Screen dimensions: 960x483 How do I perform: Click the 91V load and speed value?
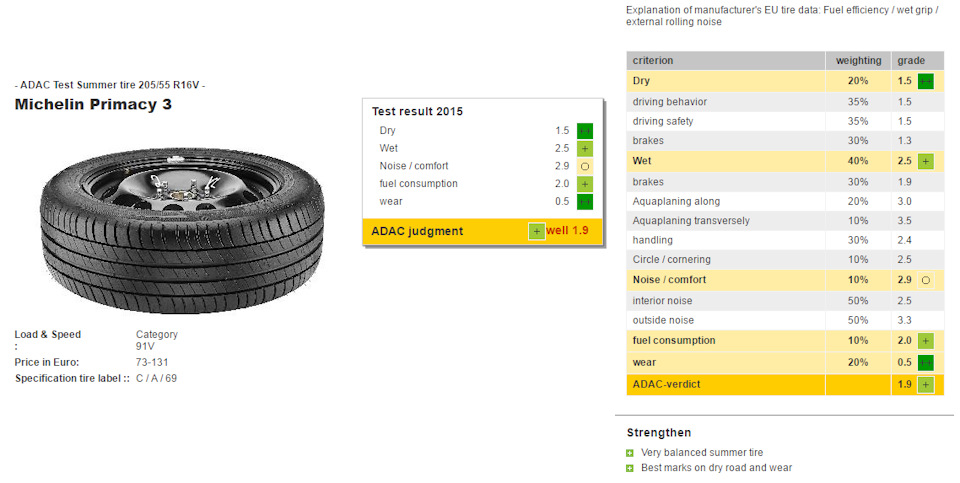coord(145,346)
